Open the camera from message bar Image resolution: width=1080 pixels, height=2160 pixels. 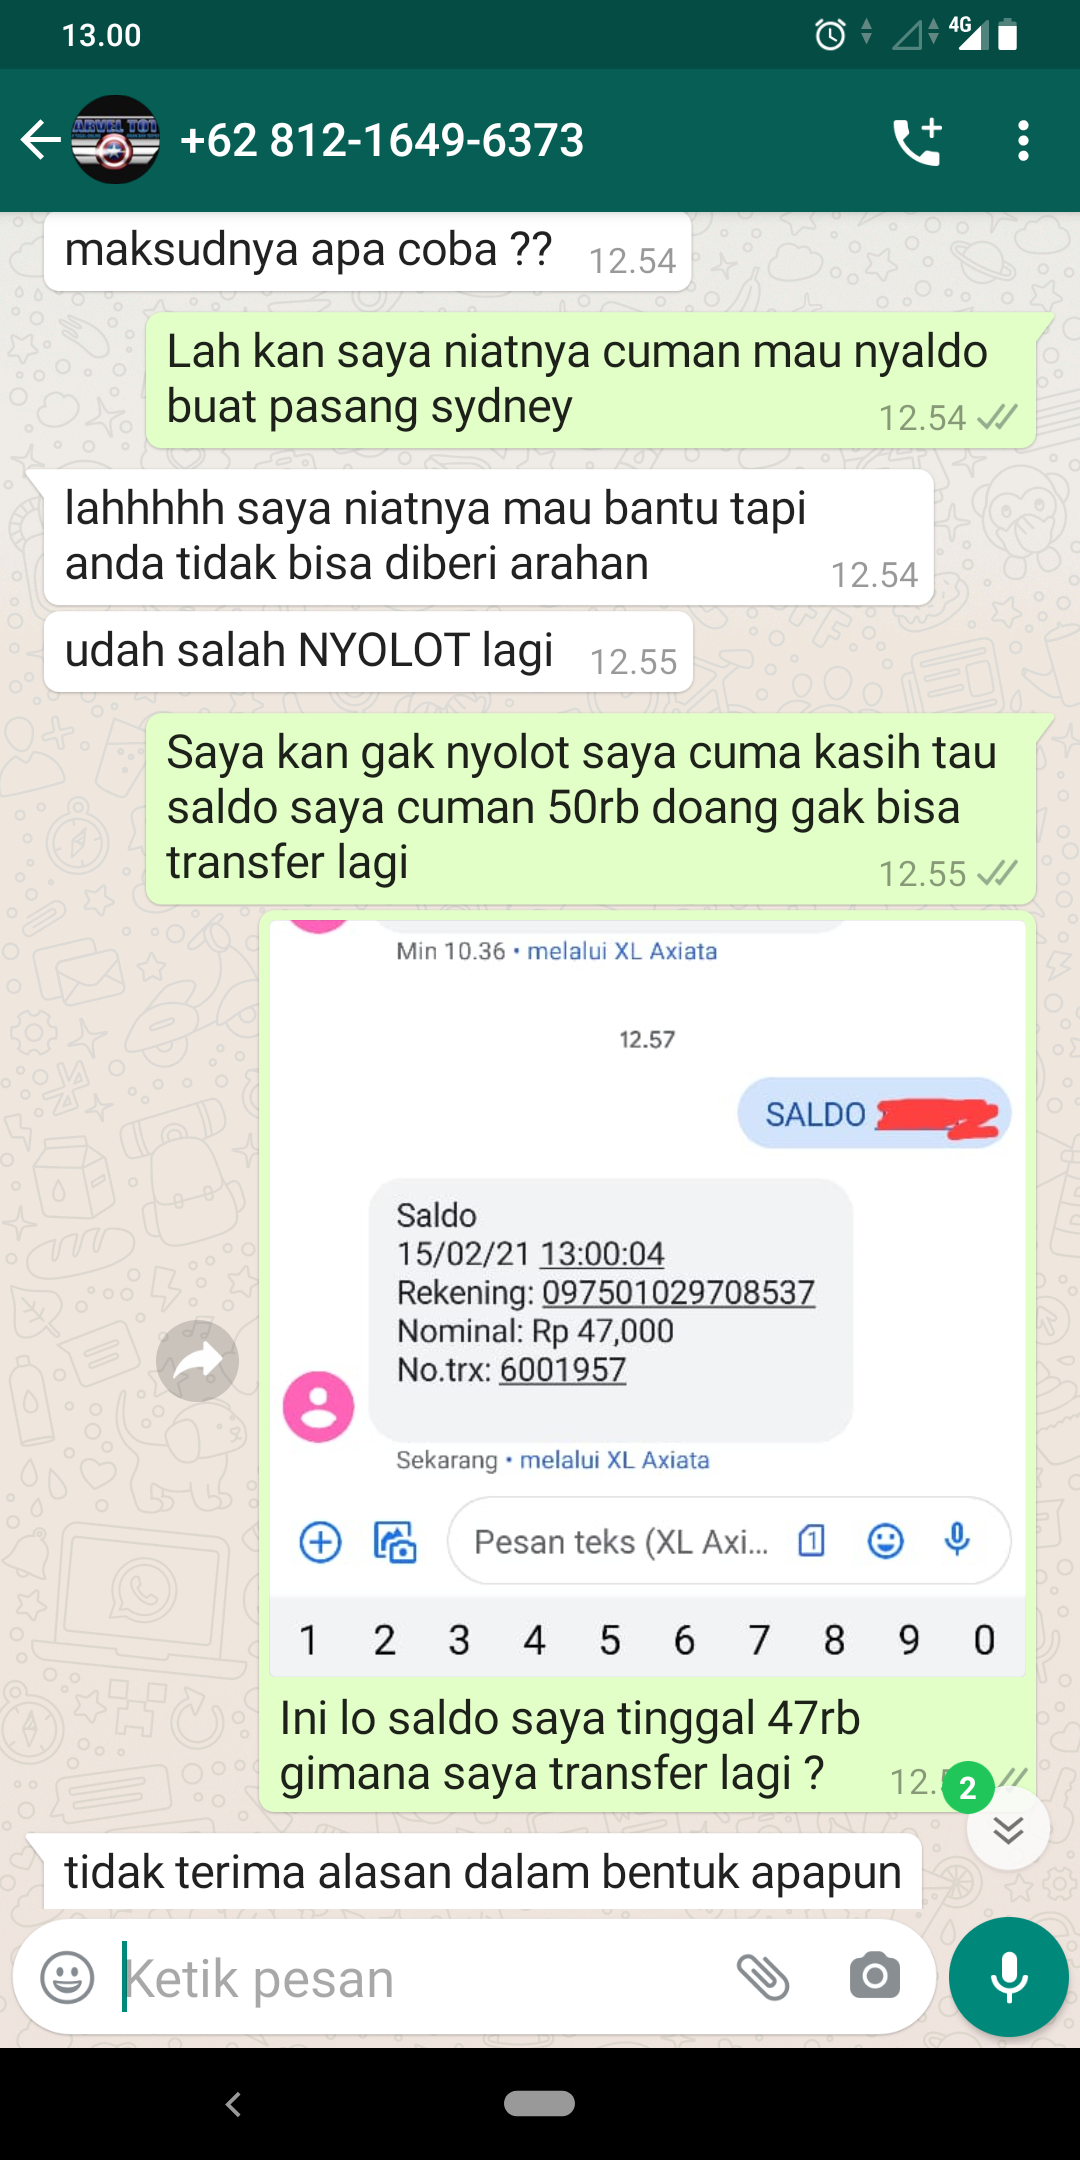[875, 1977]
